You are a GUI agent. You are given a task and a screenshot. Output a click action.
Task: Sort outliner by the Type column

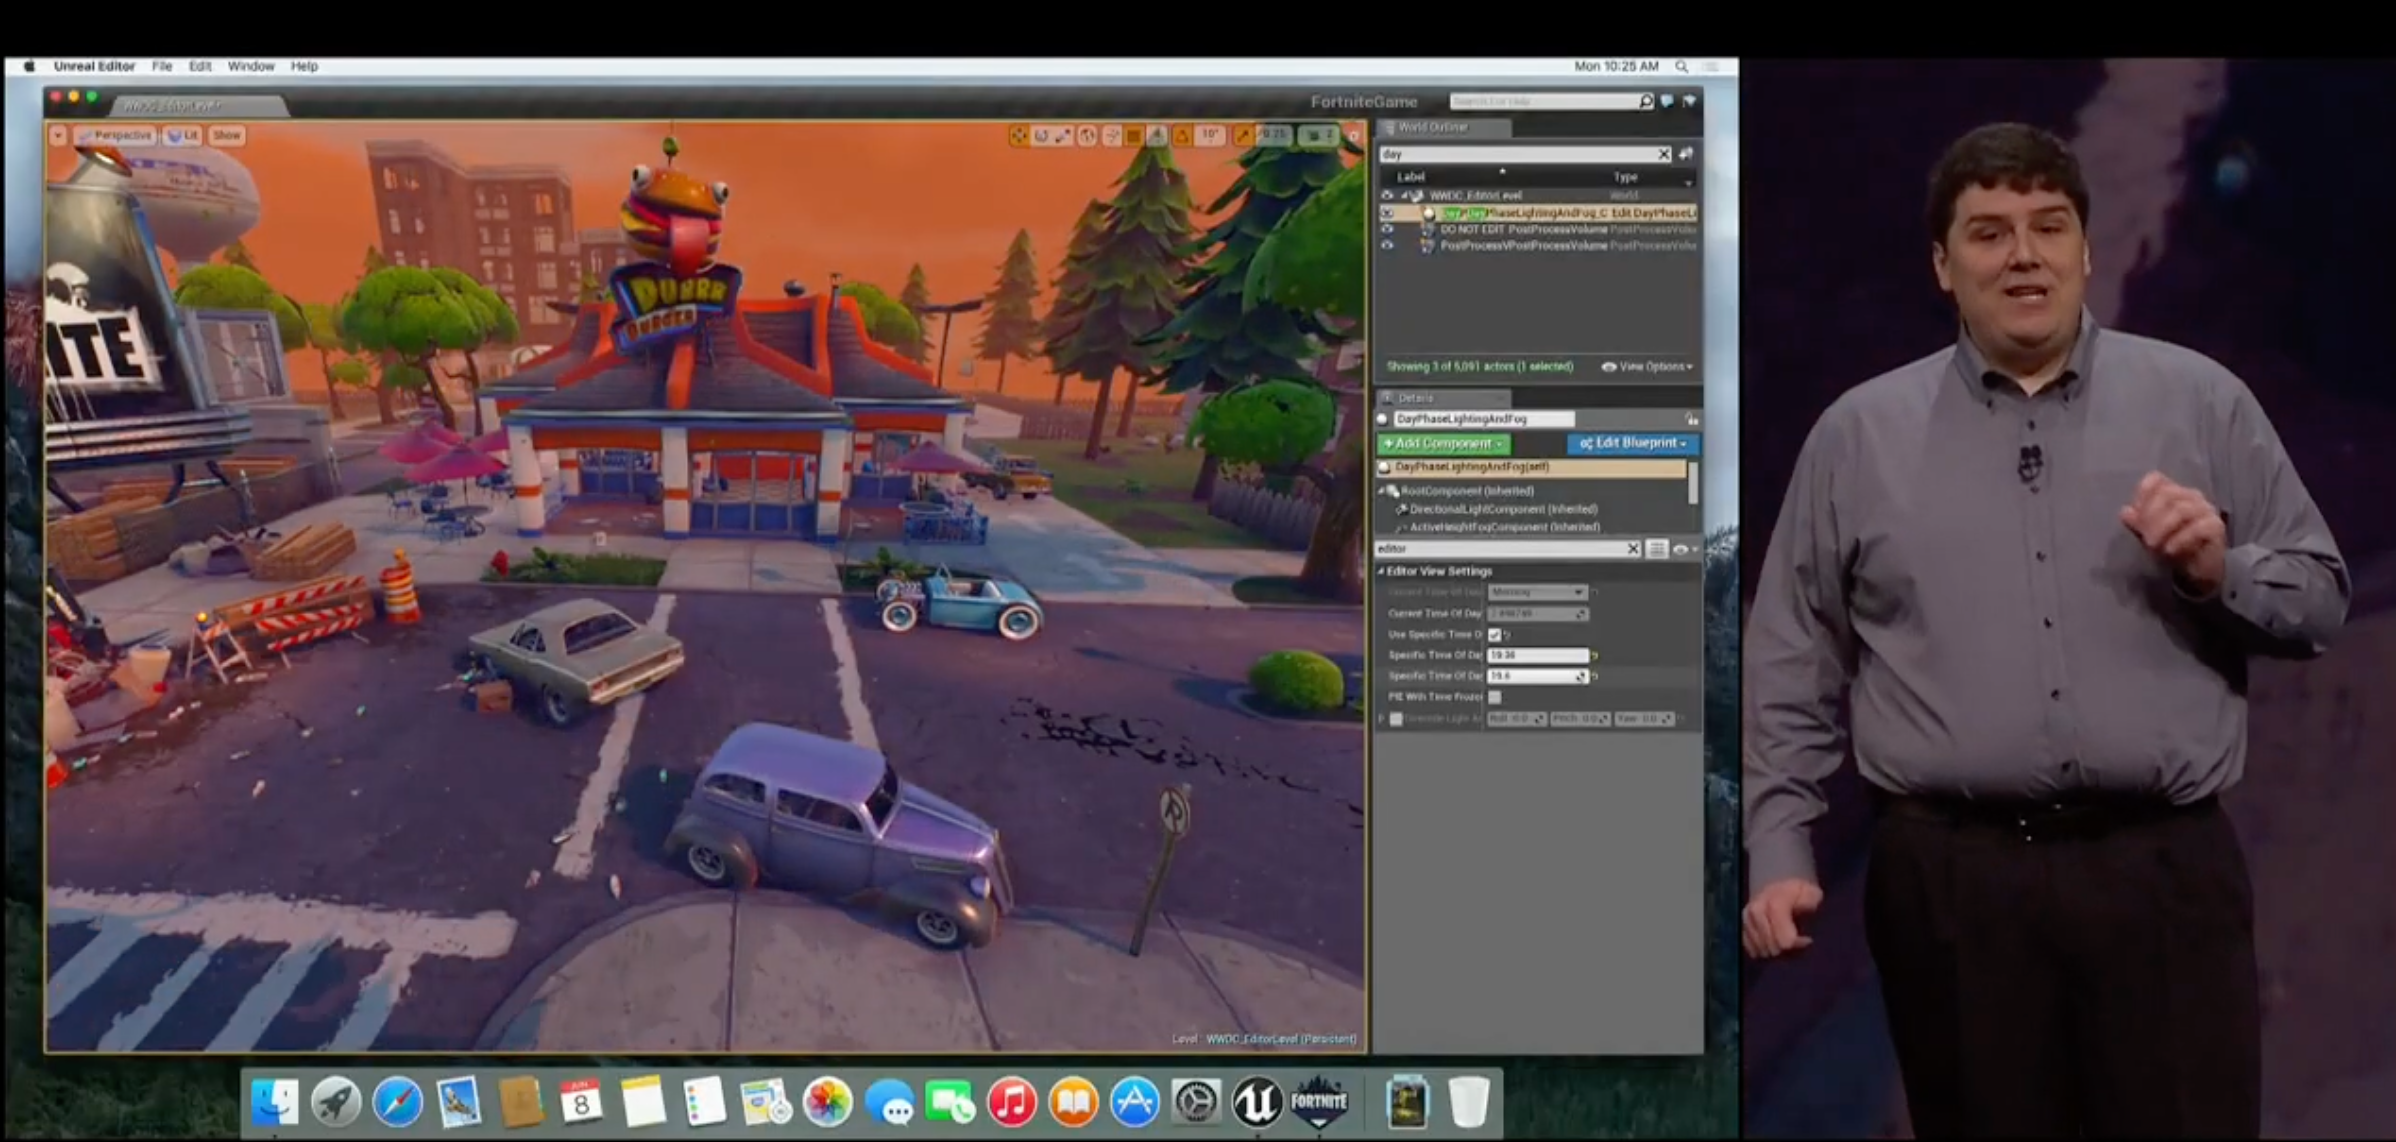pos(1626,177)
